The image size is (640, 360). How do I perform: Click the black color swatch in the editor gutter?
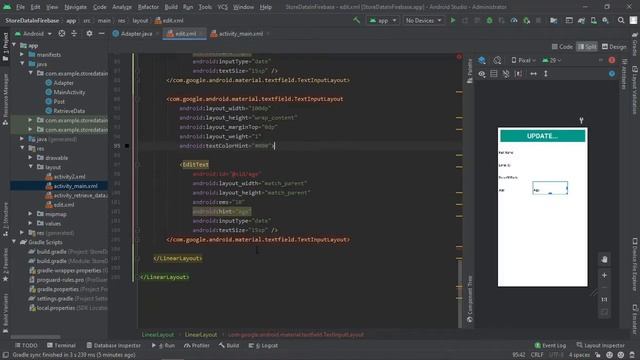(x=127, y=146)
